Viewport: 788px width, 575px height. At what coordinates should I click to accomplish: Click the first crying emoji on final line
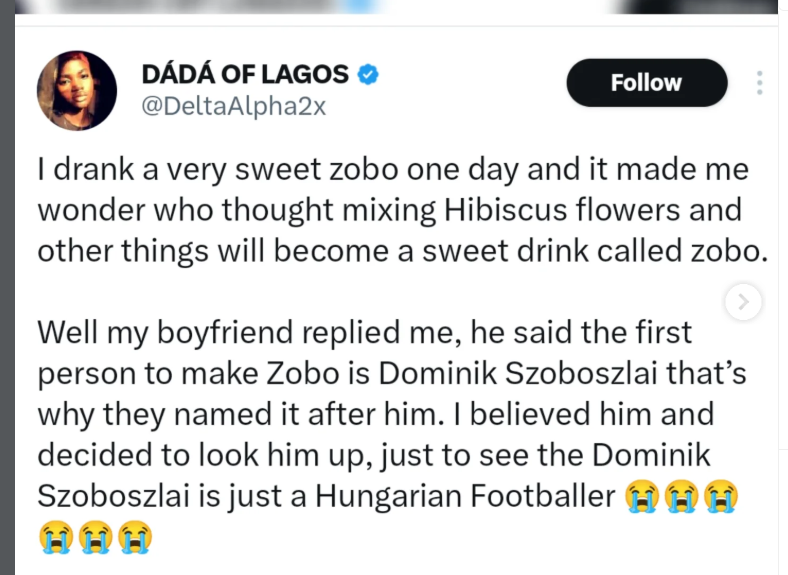point(56,538)
